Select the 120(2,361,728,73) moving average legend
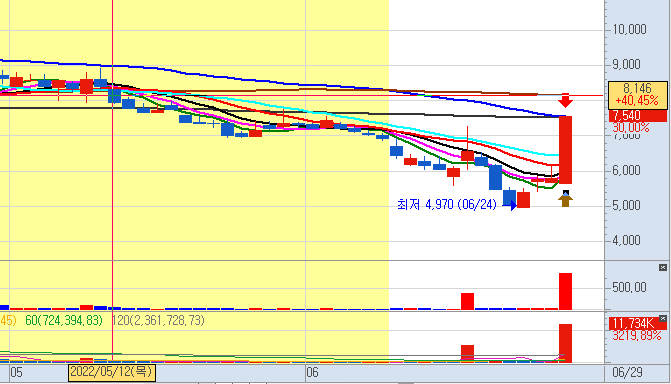This screenshot has width=671, height=384. pyautogui.click(x=158, y=320)
